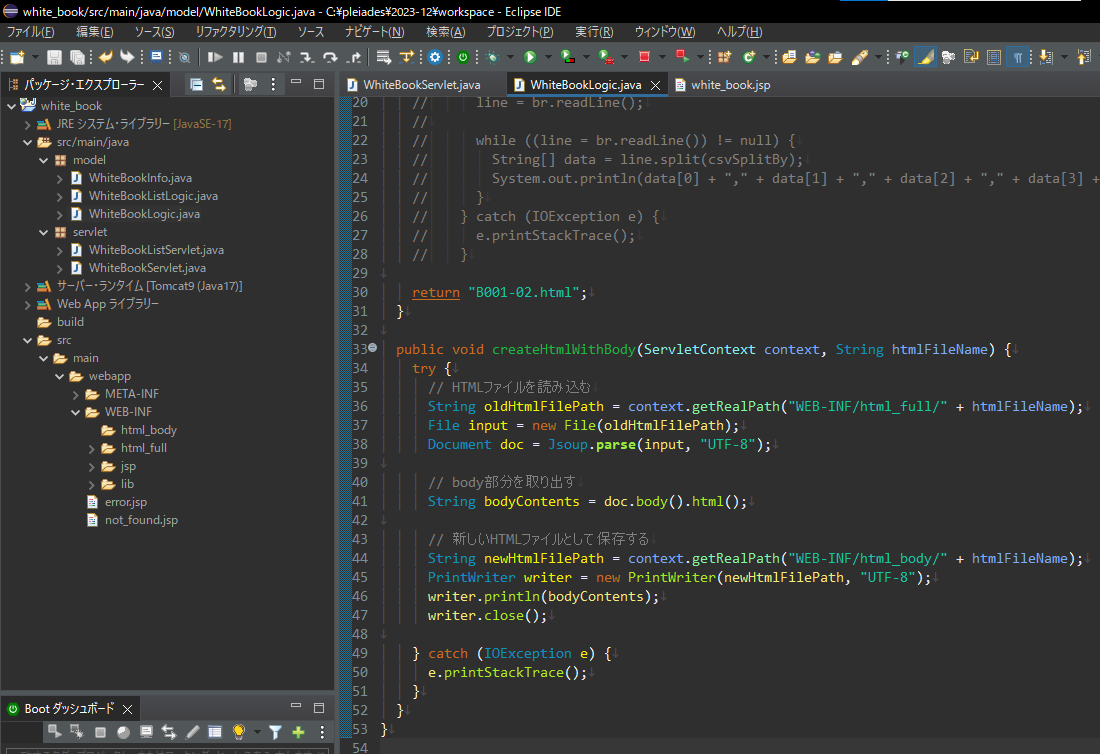Select WhiteBookListLogic.java in Package Explorer
The height and width of the screenshot is (754, 1100).
(x=152, y=196)
